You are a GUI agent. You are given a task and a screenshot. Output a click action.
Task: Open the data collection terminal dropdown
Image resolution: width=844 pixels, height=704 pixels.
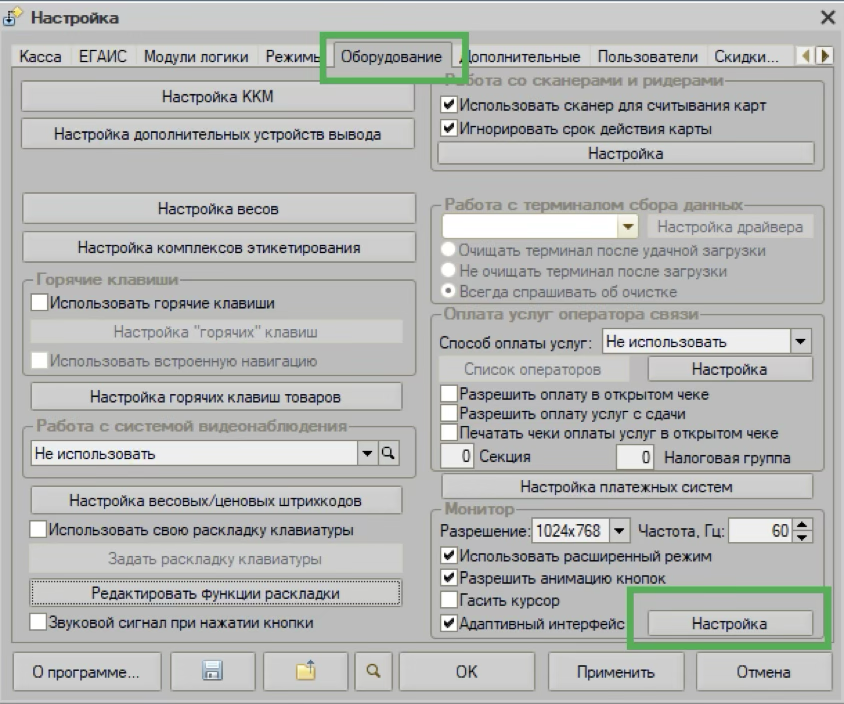(628, 227)
